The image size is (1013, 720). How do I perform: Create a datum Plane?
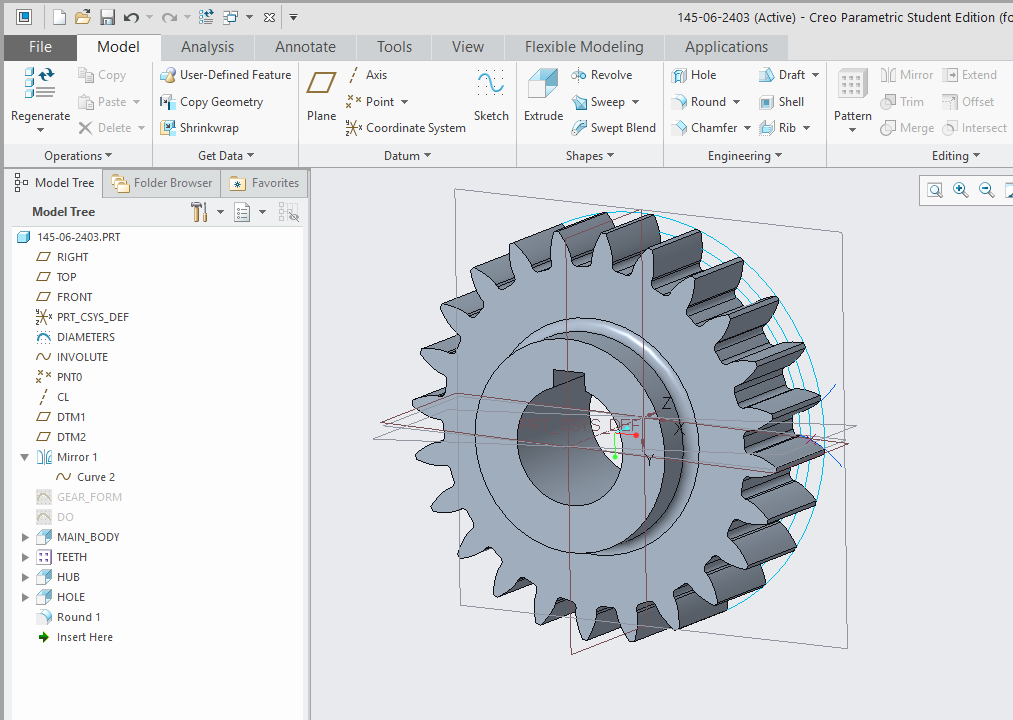(x=321, y=95)
